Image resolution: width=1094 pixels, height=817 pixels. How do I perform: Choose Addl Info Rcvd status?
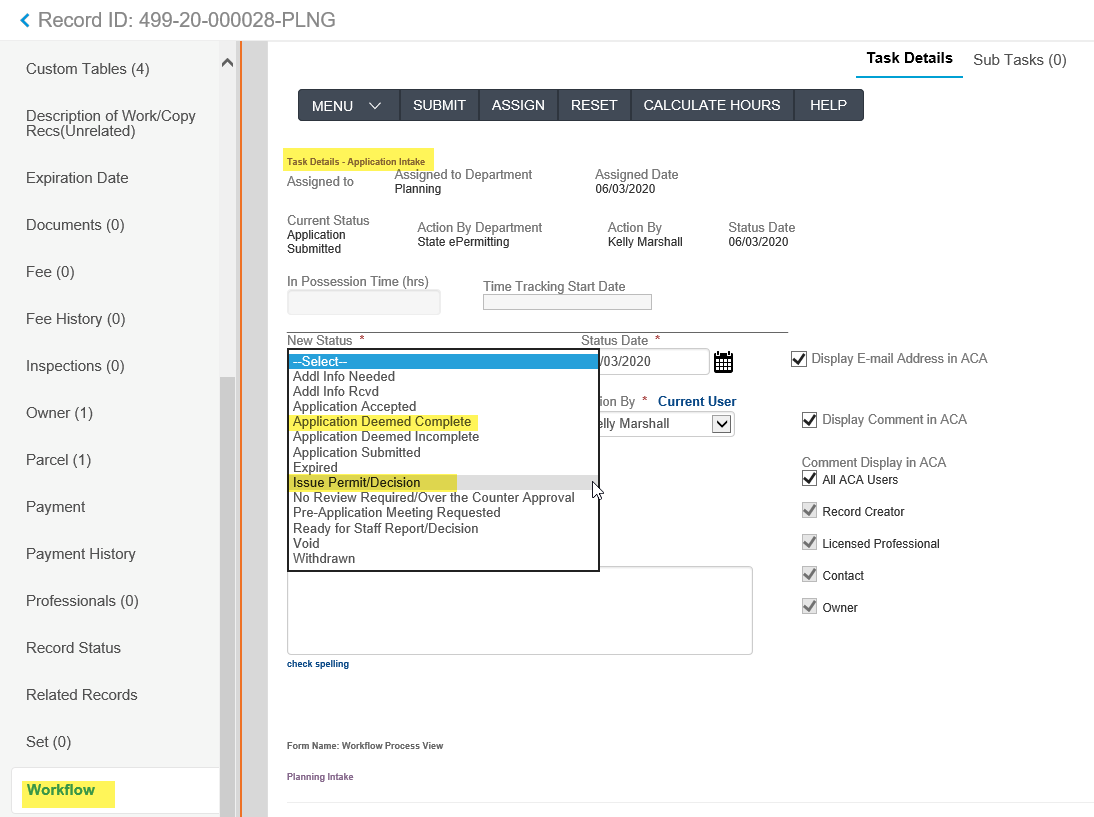point(444,392)
